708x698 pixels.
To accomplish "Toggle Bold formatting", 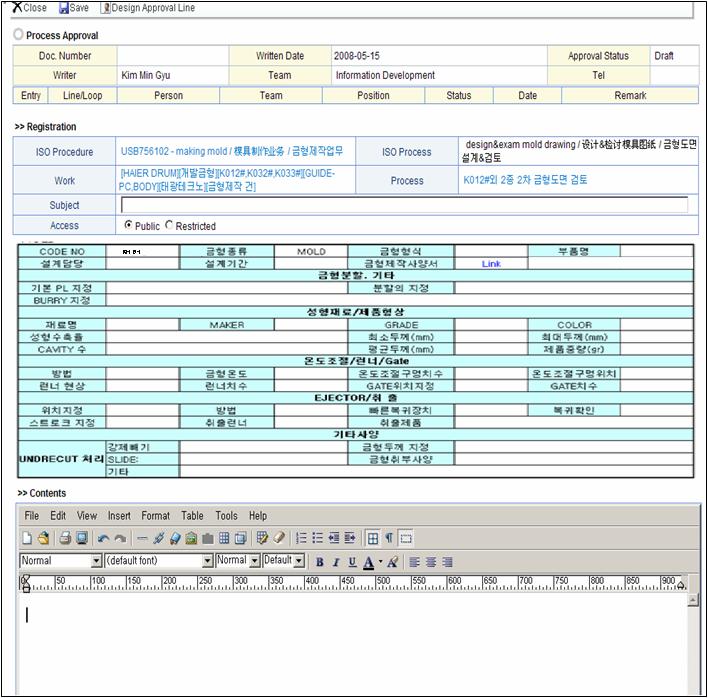I will (x=320, y=562).
